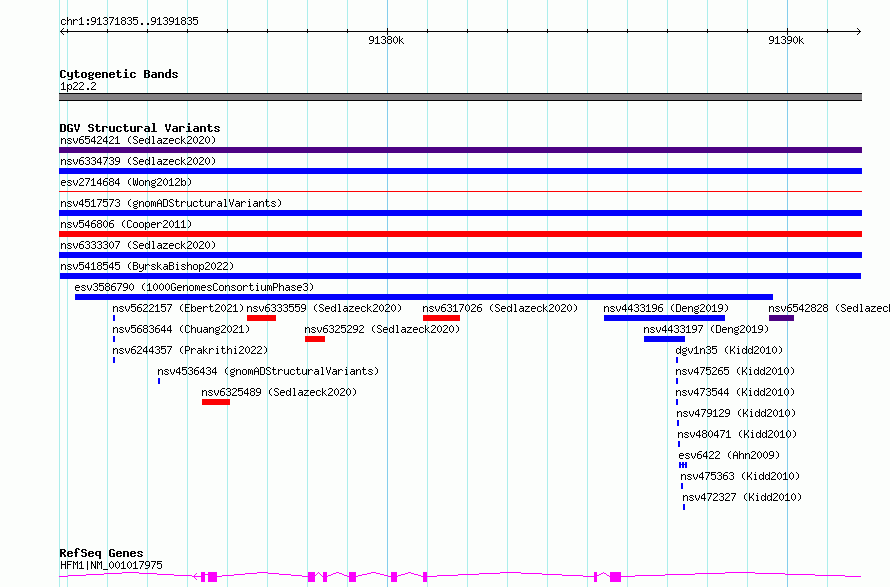The width and height of the screenshot is (890, 587).
Task: Open the HFM1|NM_001017975 gene label
Action: click(x=111, y=565)
